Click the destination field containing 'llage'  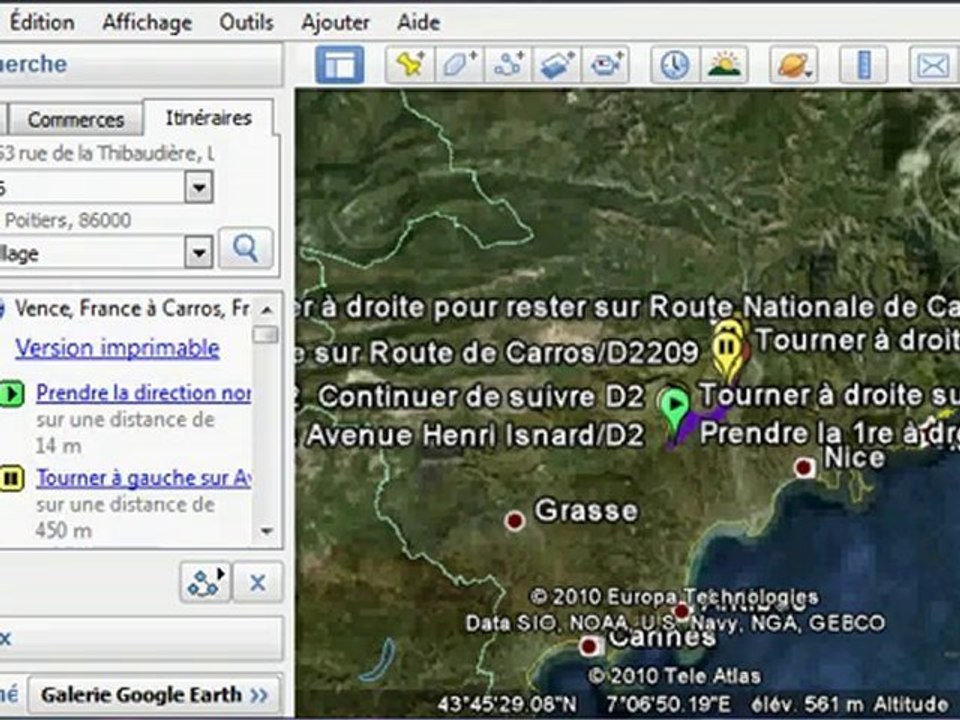click(92, 253)
